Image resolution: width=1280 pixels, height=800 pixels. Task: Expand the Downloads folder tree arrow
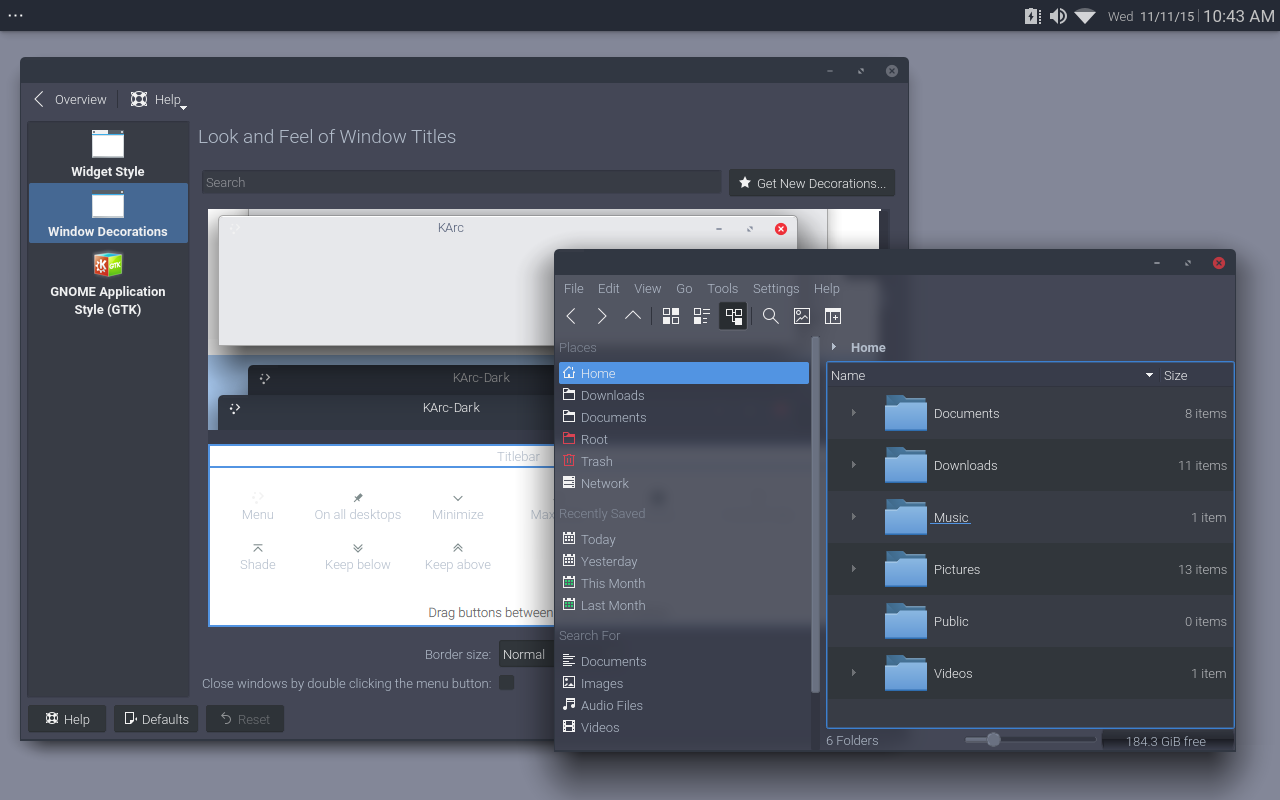853,465
